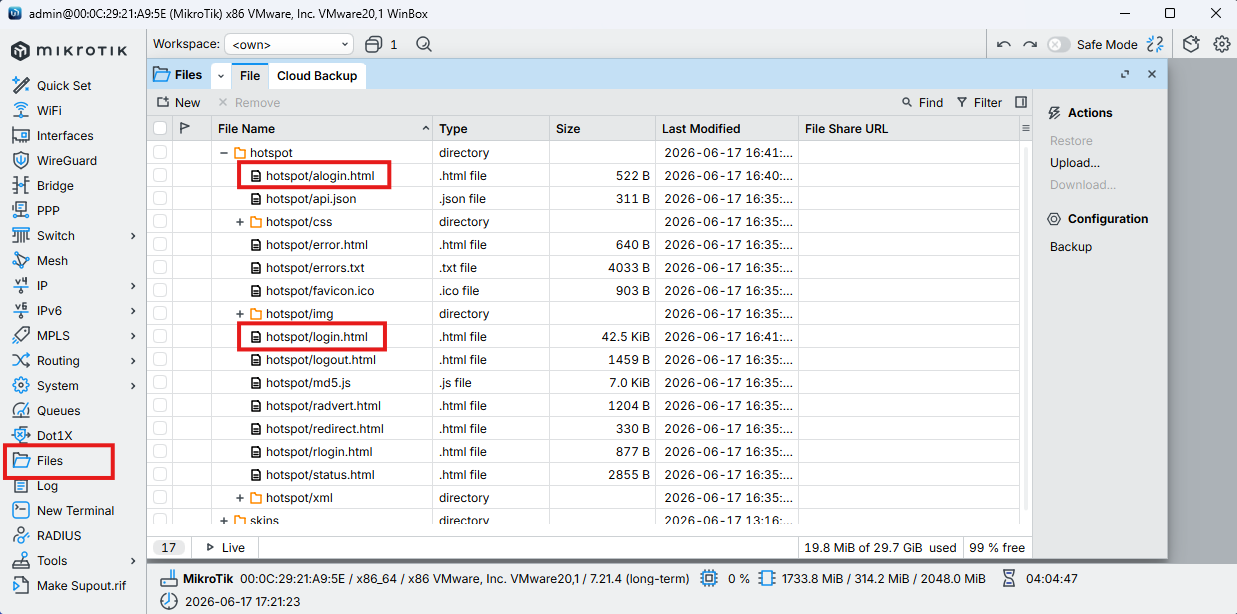This screenshot has width=1237, height=614.
Task: Open the Dot1X section
Action: click(x=54, y=436)
